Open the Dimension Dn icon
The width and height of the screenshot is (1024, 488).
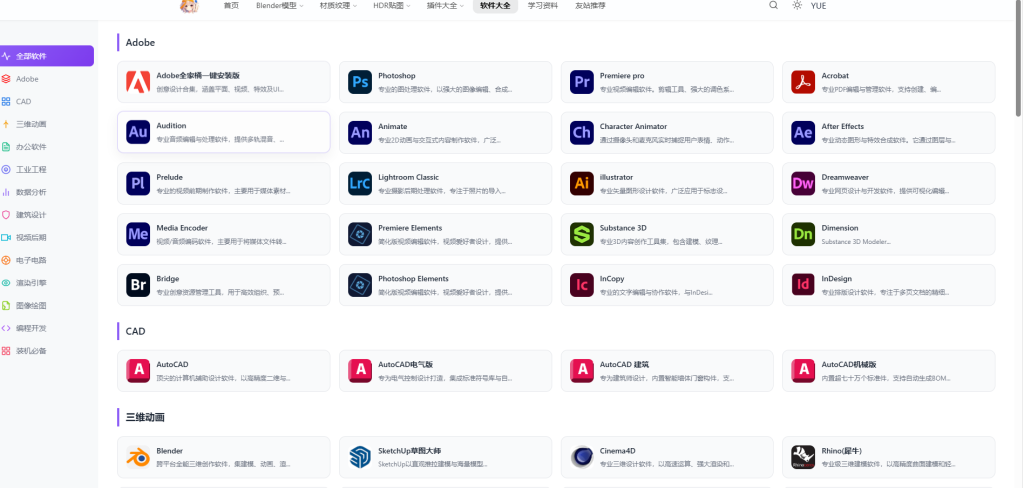coord(803,234)
